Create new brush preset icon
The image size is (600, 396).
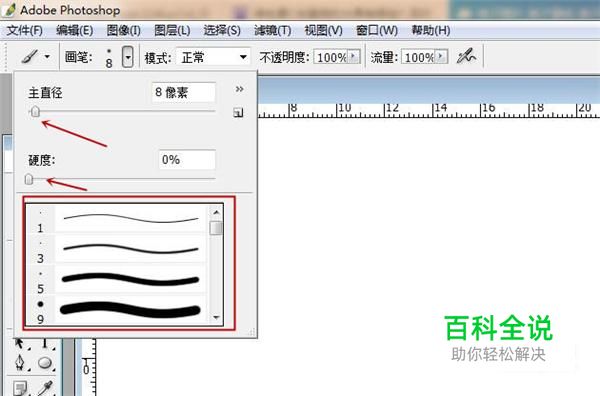pos(238,112)
